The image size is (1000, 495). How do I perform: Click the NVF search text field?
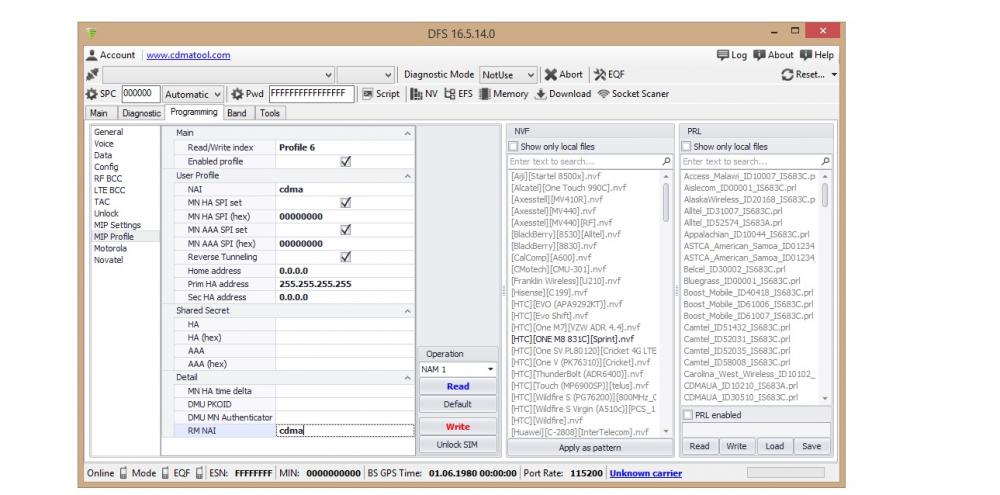(583, 161)
